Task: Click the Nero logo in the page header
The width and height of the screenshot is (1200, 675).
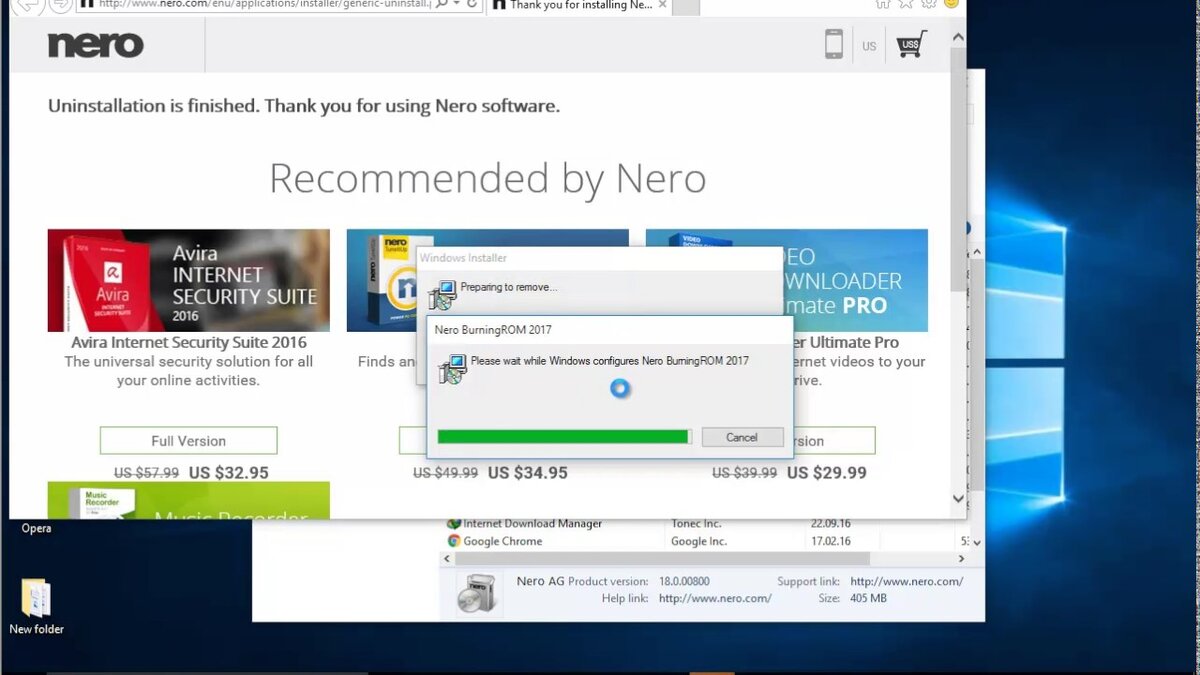Action: pyautogui.click(x=96, y=45)
